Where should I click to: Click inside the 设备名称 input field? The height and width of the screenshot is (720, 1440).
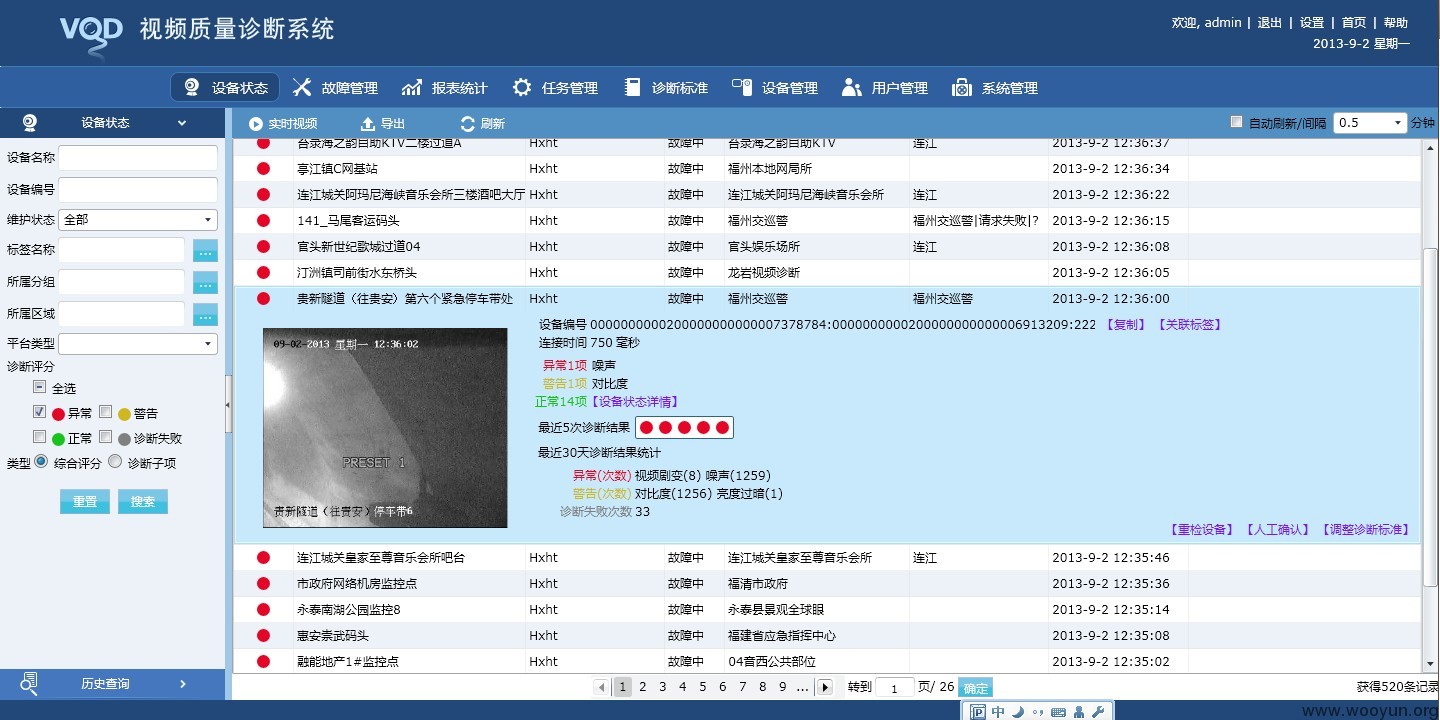pos(138,158)
